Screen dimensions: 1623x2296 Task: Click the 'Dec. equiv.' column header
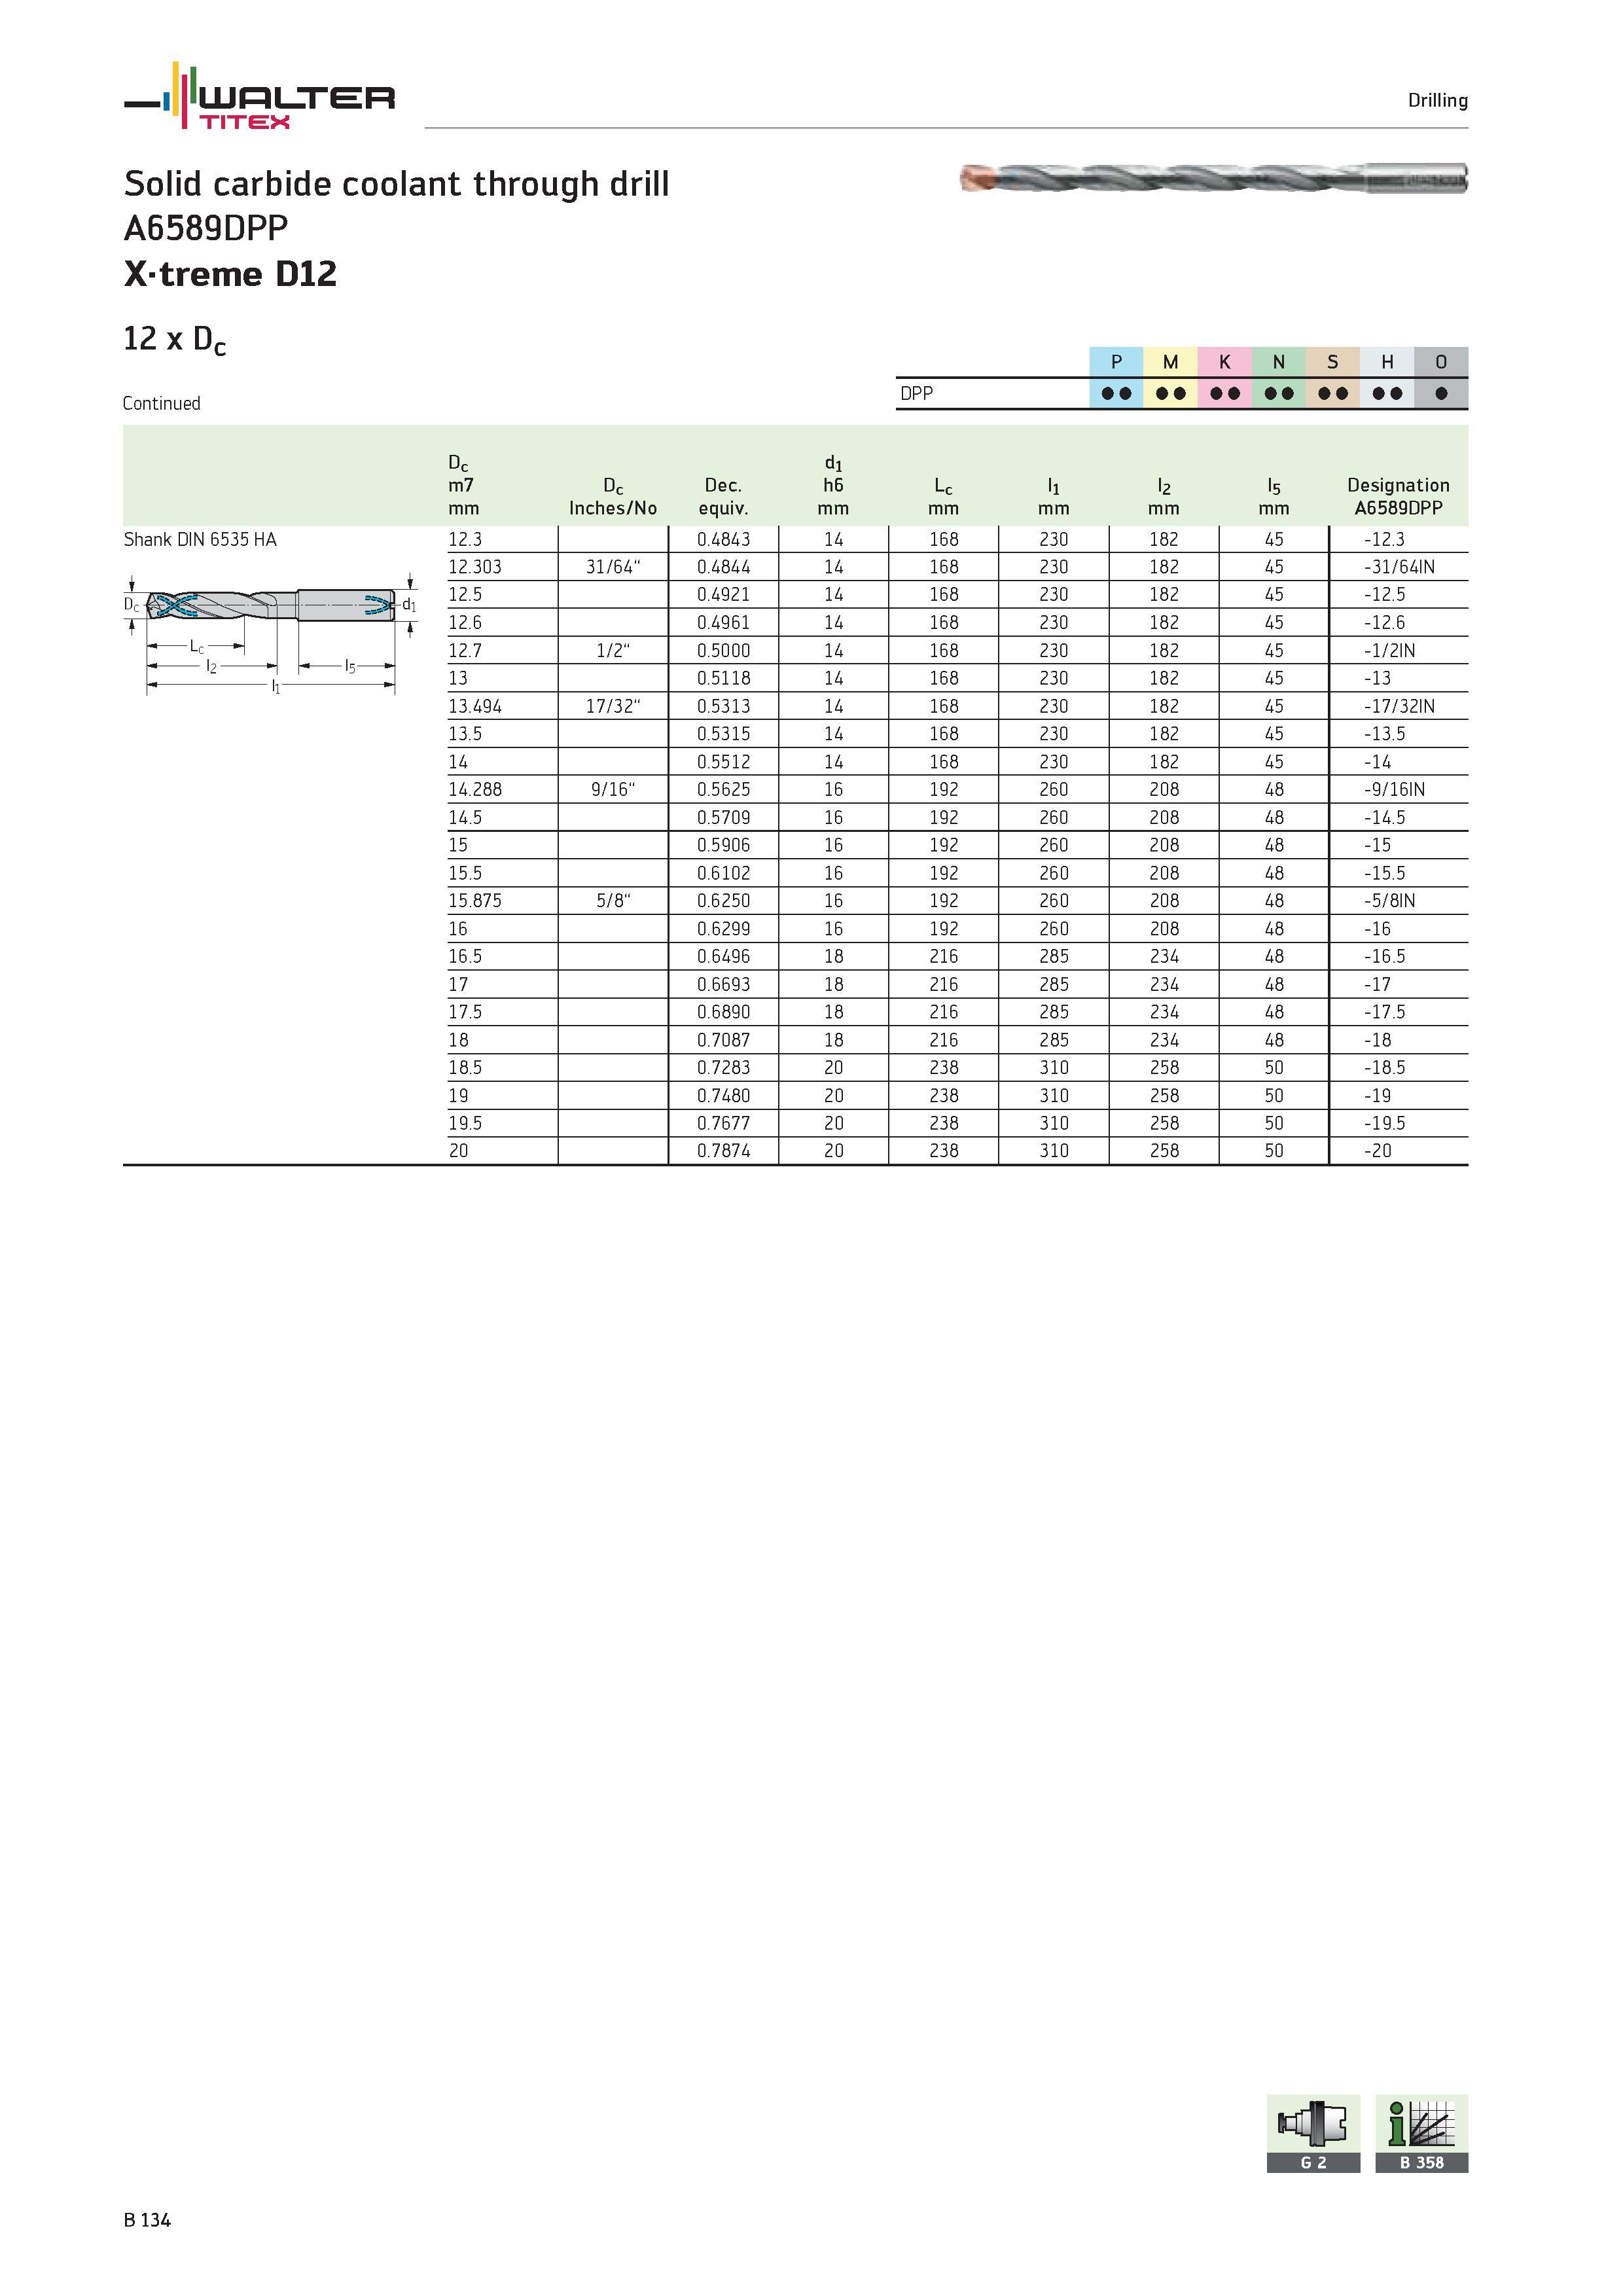(x=723, y=497)
